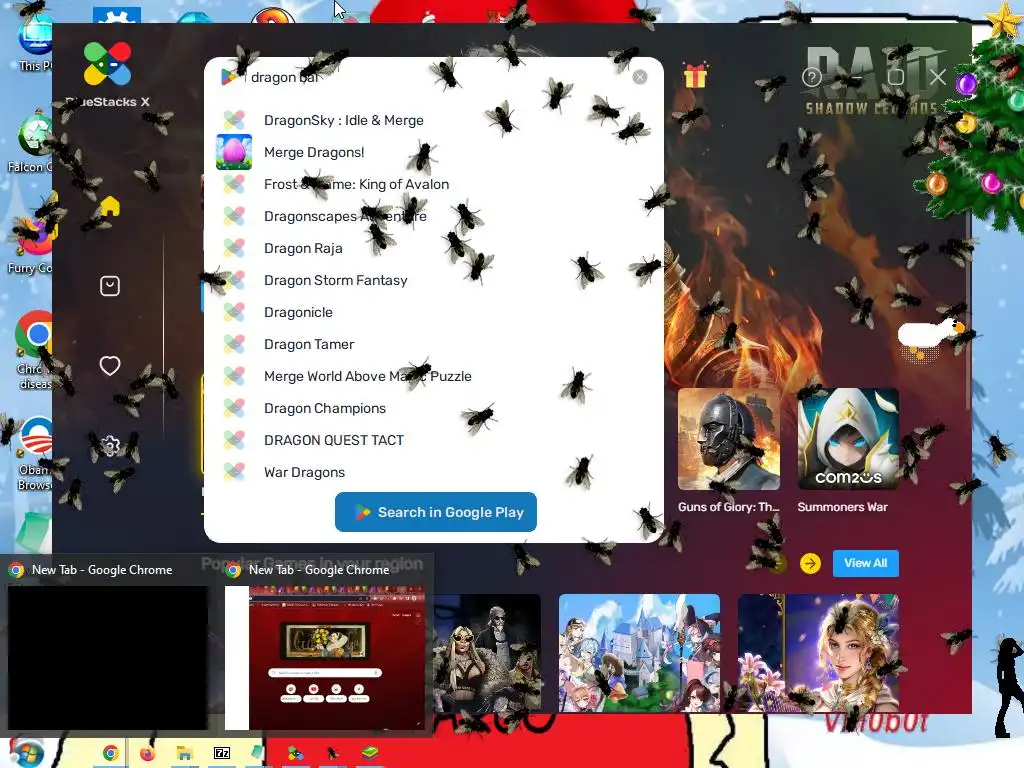Click the fly app taskbar icon
The width and height of the screenshot is (1024, 768).
(x=332, y=753)
